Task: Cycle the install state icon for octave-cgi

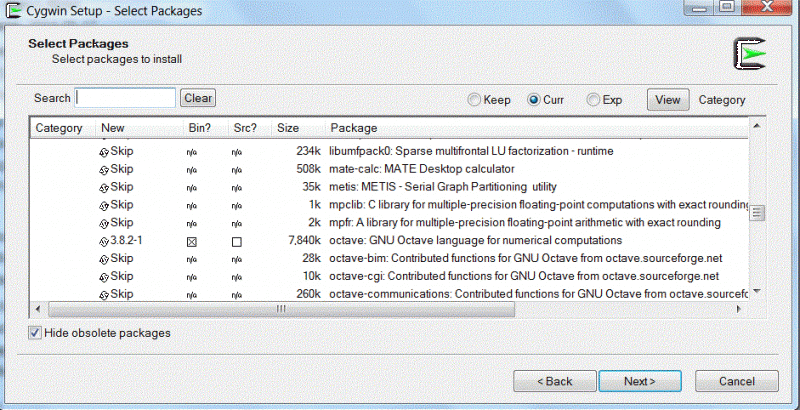Action: coord(104,277)
